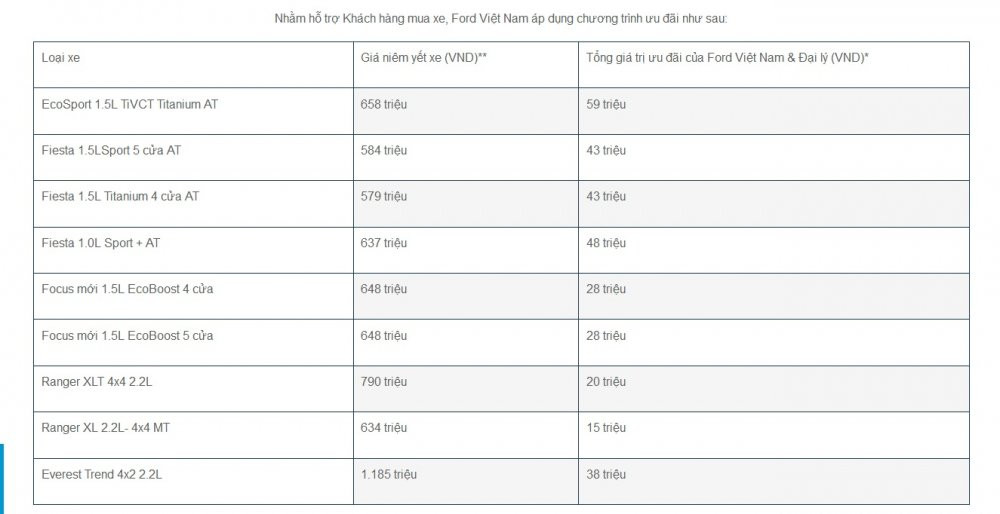Select the Focus mới 1.5L EcoBoost 4 cửa cell
This screenshot has width=1000, height=514.
(127, 289)
